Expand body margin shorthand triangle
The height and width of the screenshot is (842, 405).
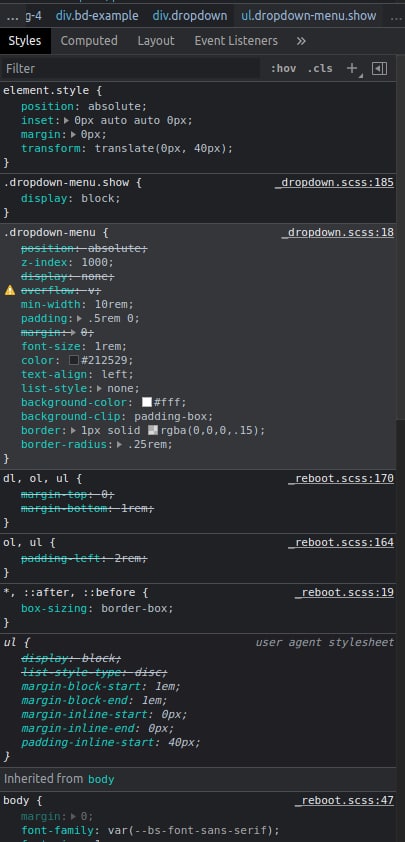(x=74, y=816)
